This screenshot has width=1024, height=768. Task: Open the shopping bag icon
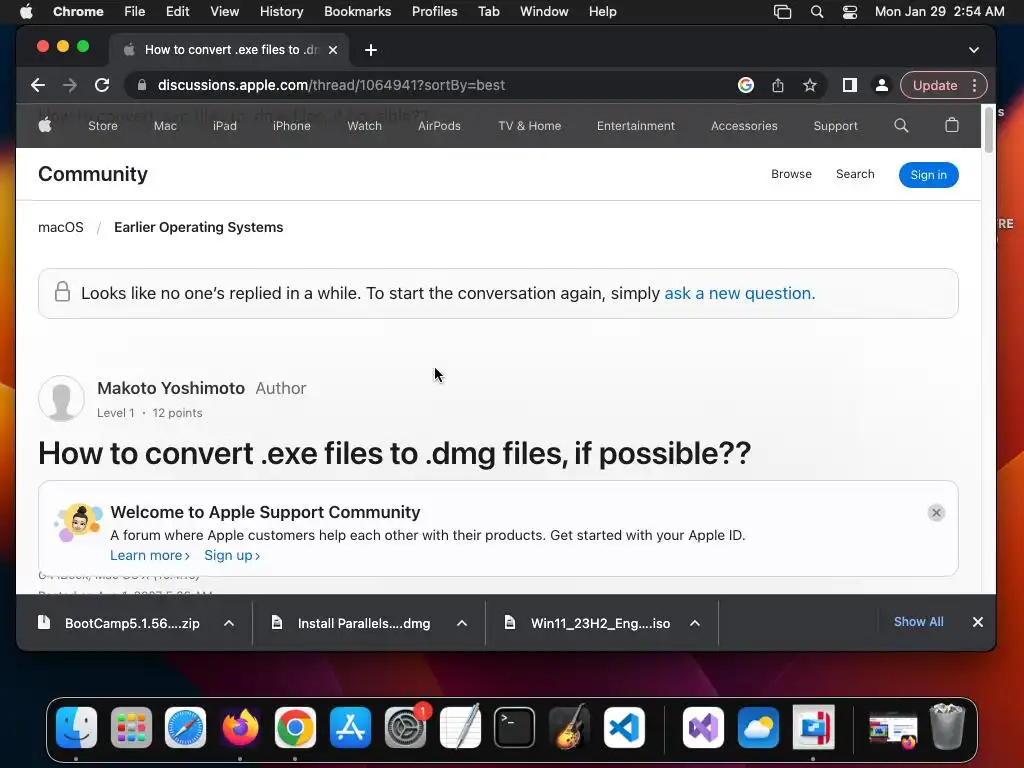coord(952,125)
